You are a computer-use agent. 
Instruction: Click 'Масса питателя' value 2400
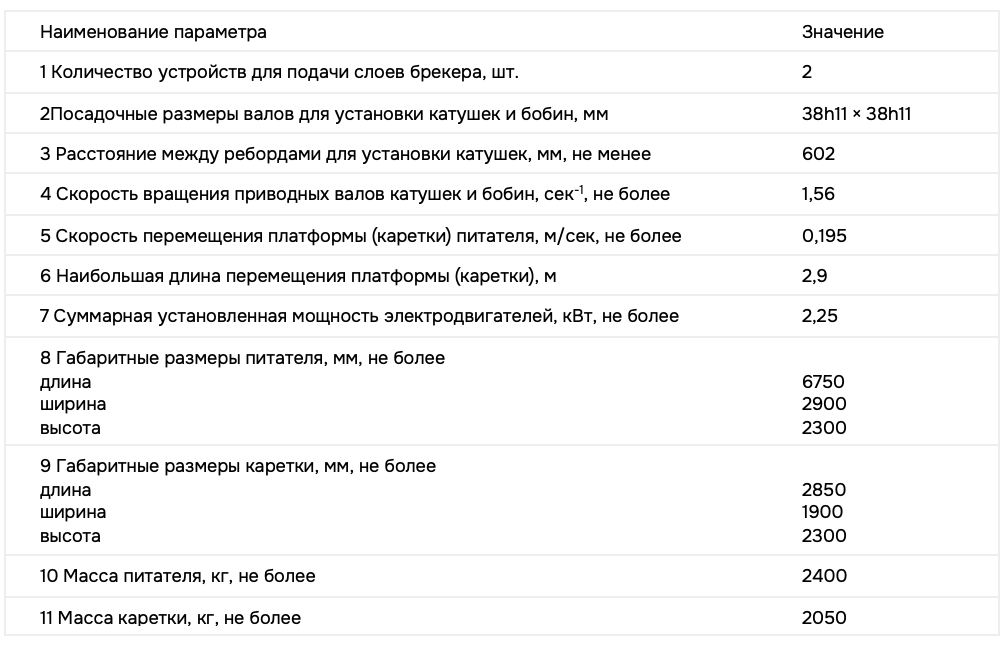pyautogui.click(x=824, y=576)
